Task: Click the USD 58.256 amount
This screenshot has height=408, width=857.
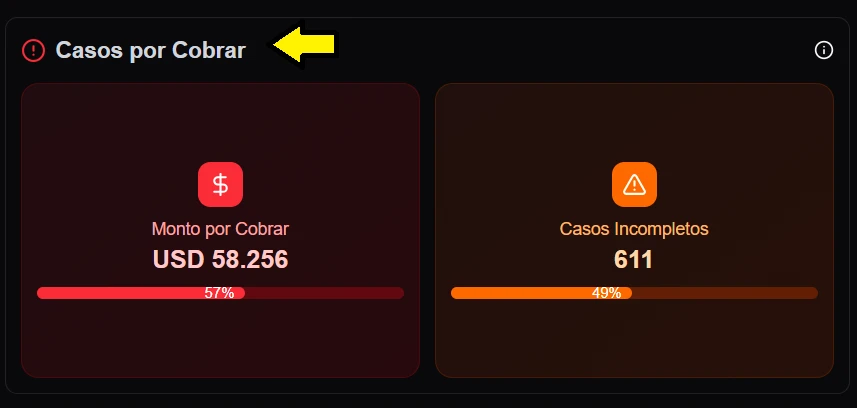Action: click(x=220, y=260)
